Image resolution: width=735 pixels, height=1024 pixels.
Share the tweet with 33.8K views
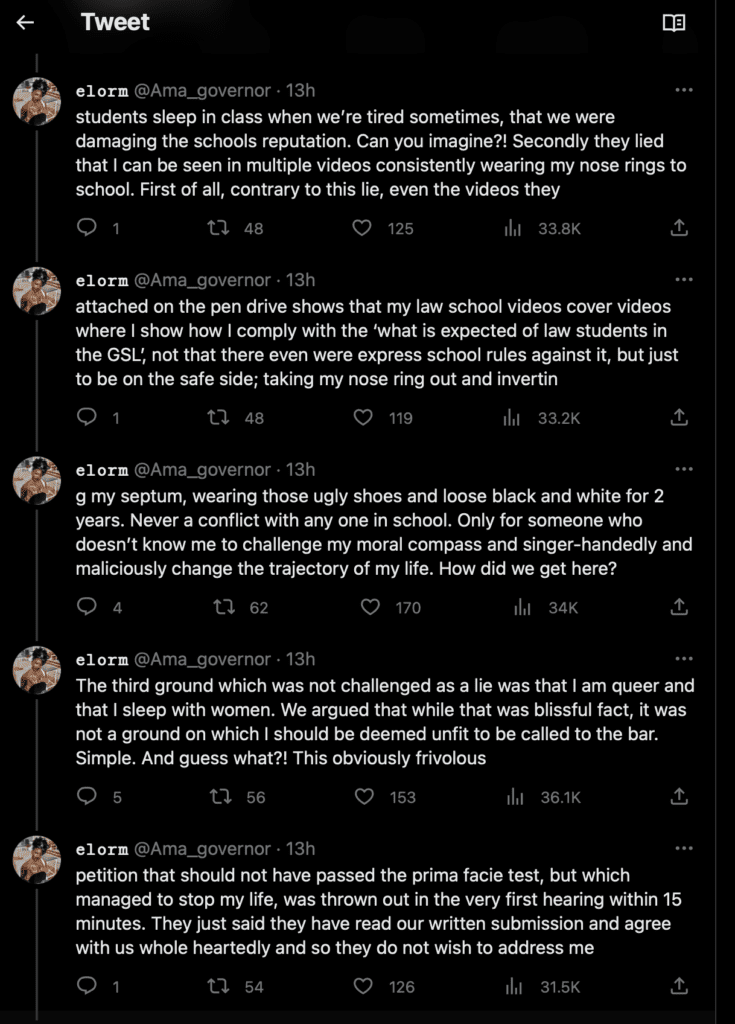pyautogui.click(x=679, y=228)
